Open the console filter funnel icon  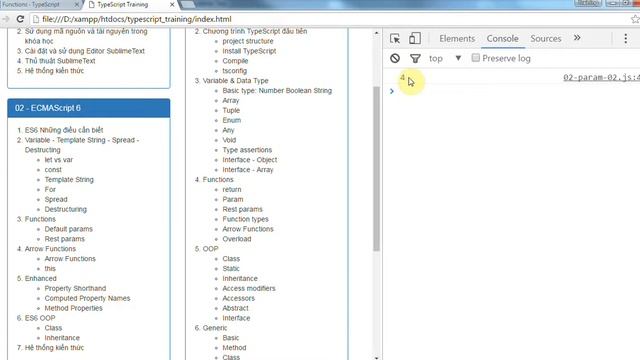pyautogui.click(x=415, y=58)
